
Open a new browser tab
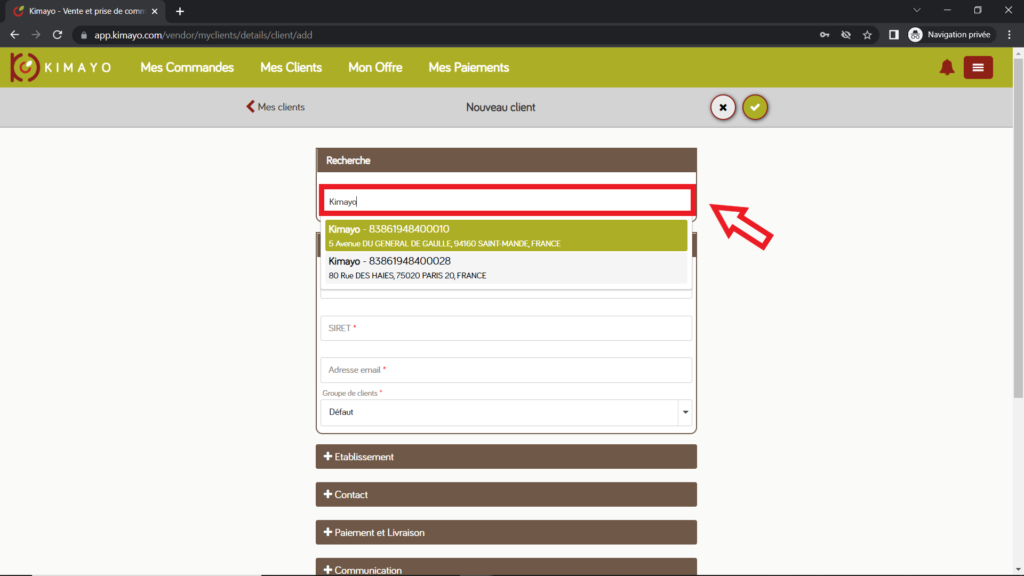click(x=180, y=11)
